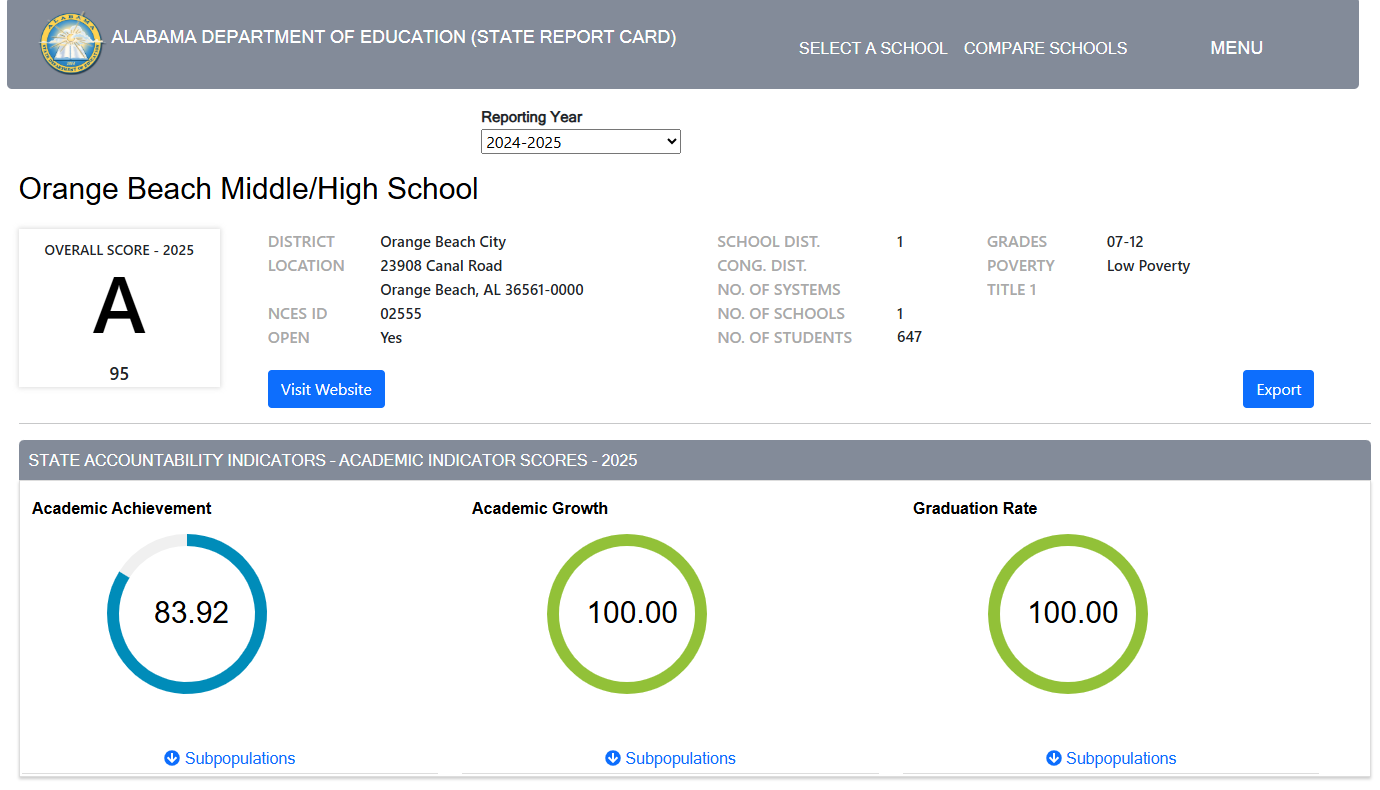
Task: Click the arrow icon beside Academic Growth Subpopulations
Action: (x=612, y=758)
